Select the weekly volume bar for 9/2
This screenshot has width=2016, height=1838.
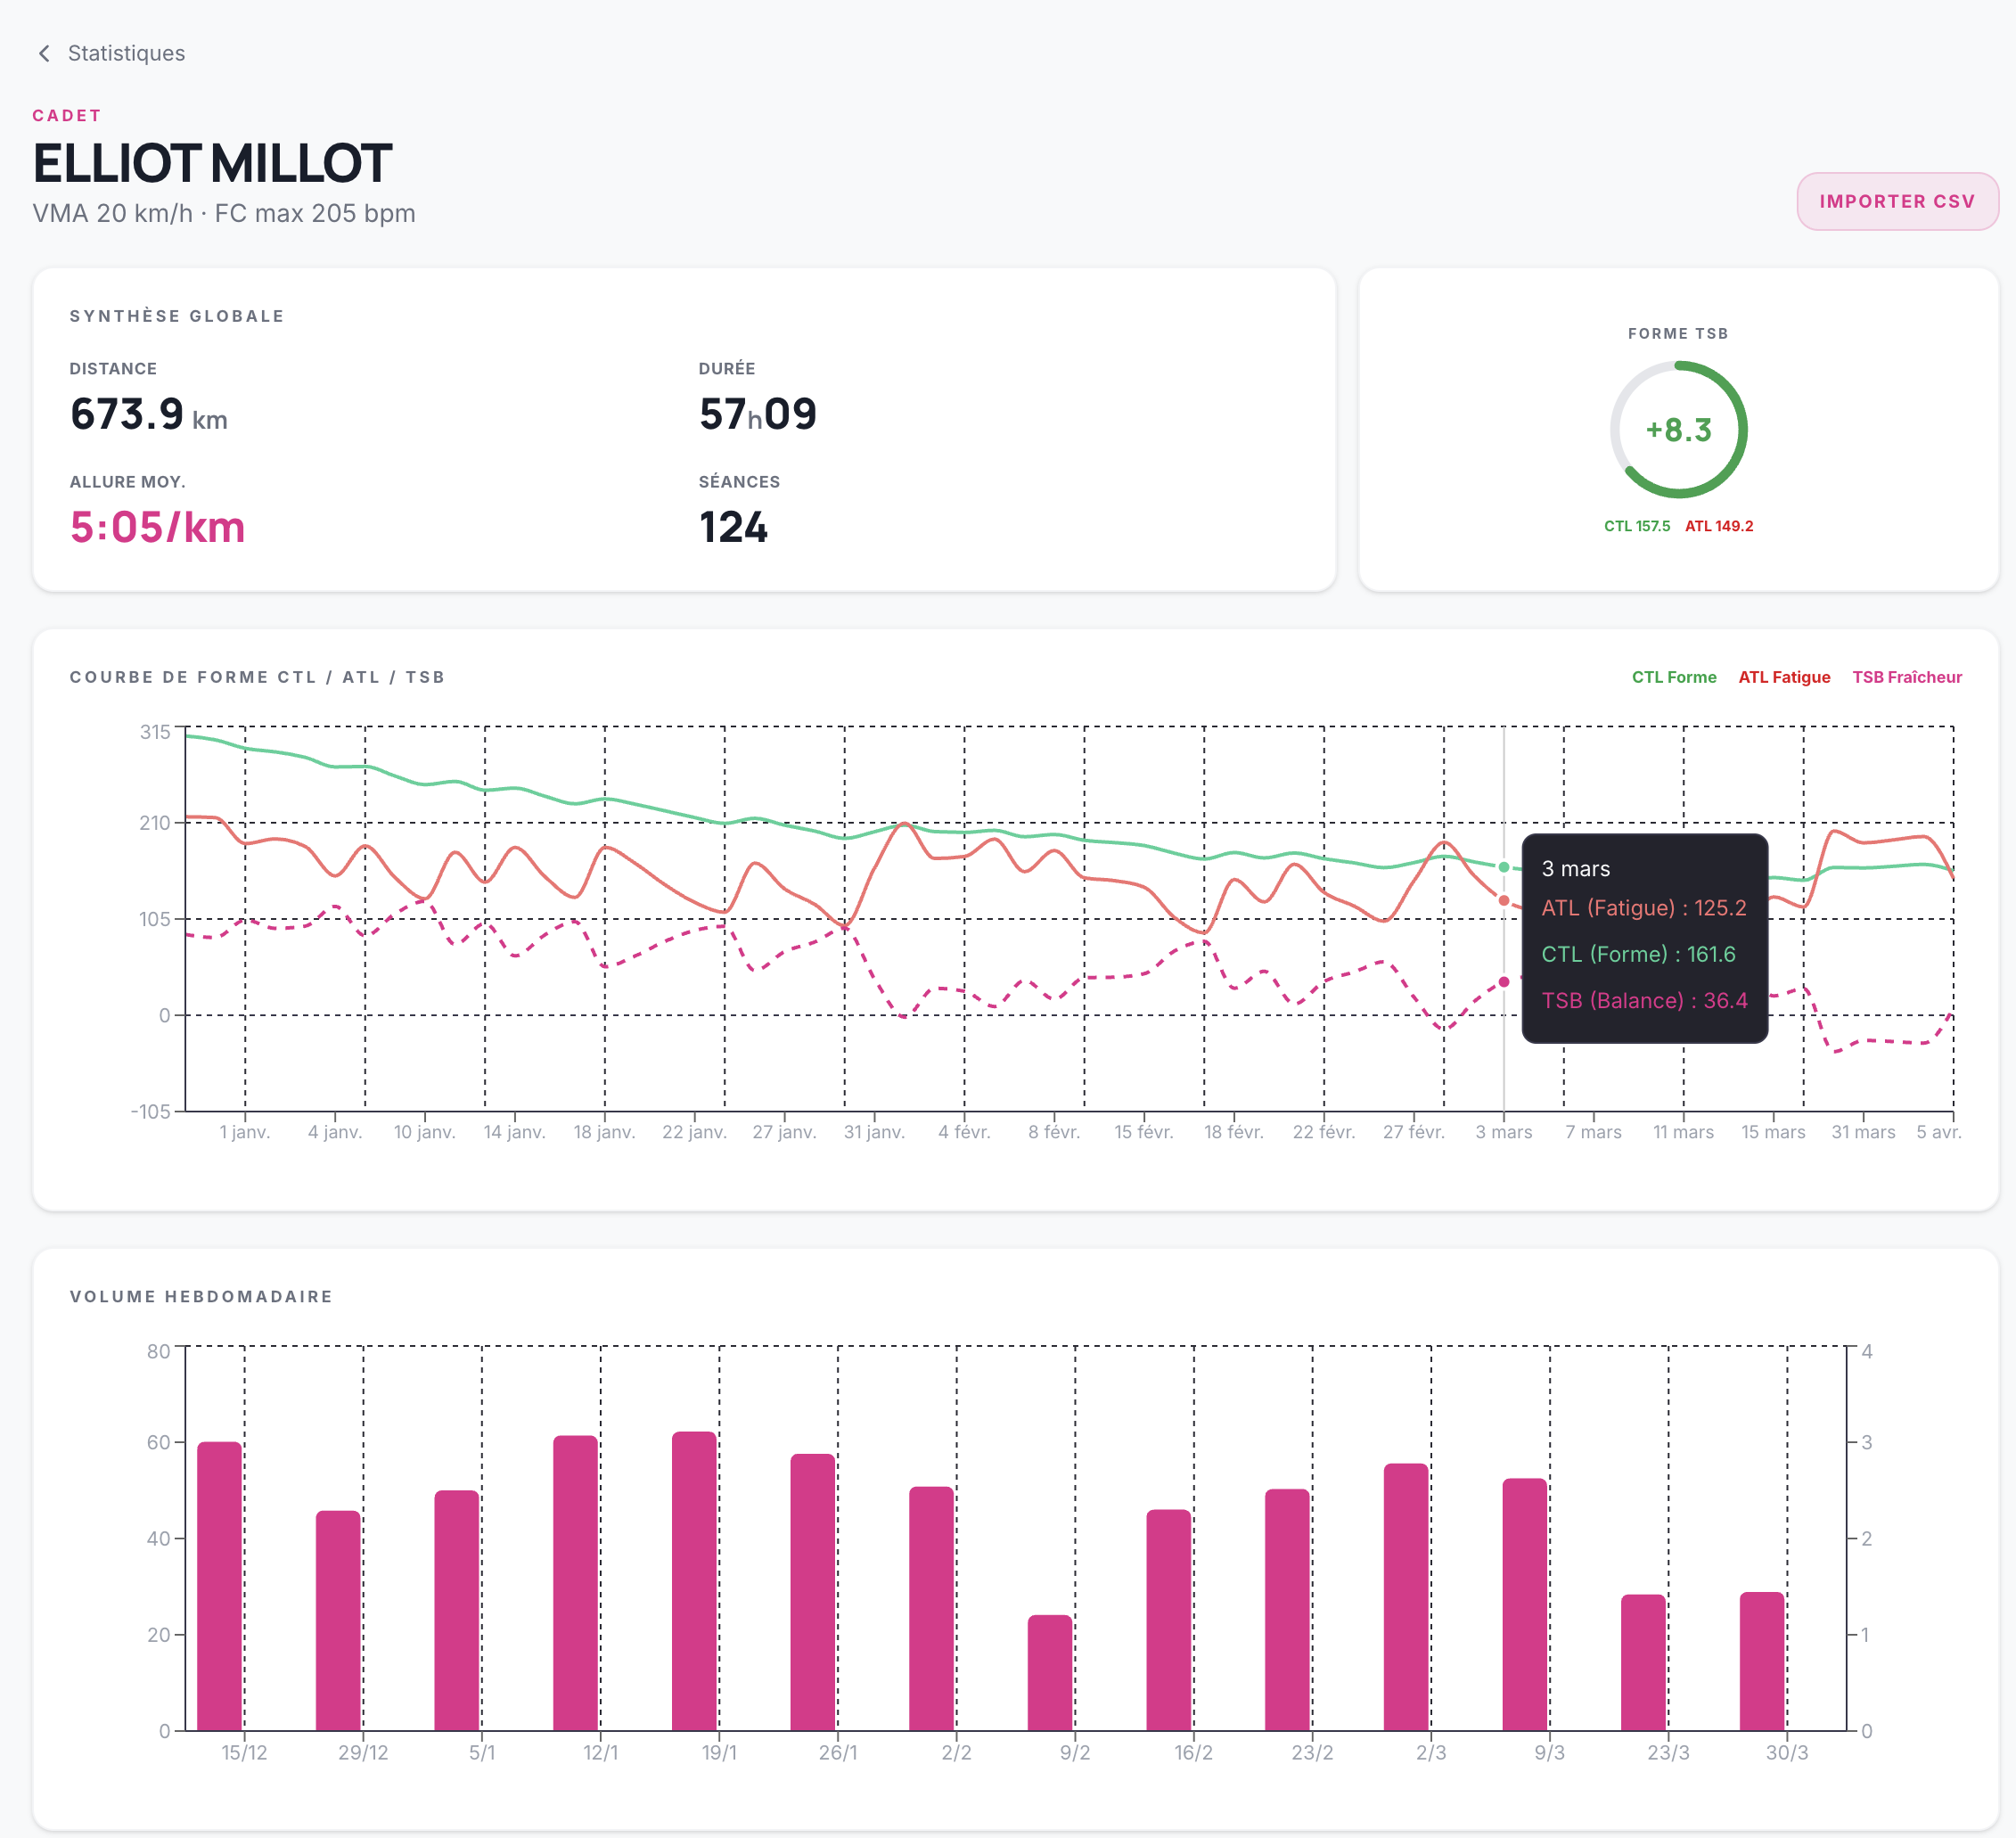click(1050, 1673)
